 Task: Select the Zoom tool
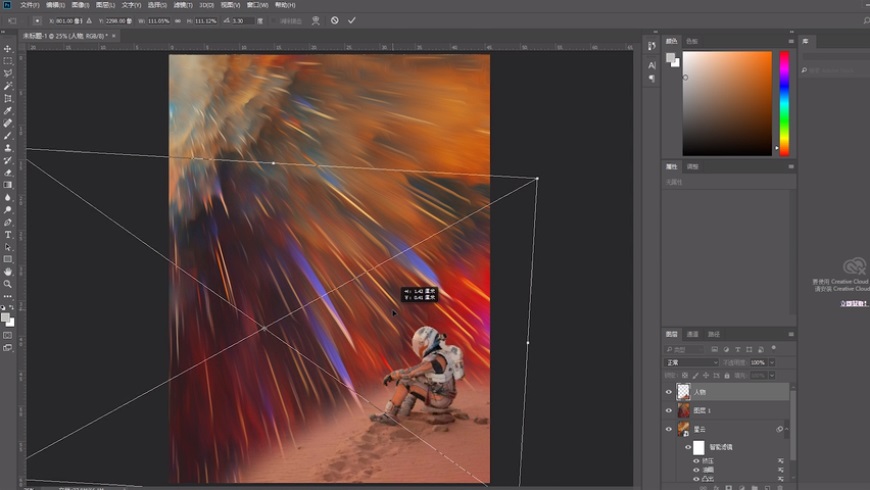pyautogui.click(x=8, y=284)
